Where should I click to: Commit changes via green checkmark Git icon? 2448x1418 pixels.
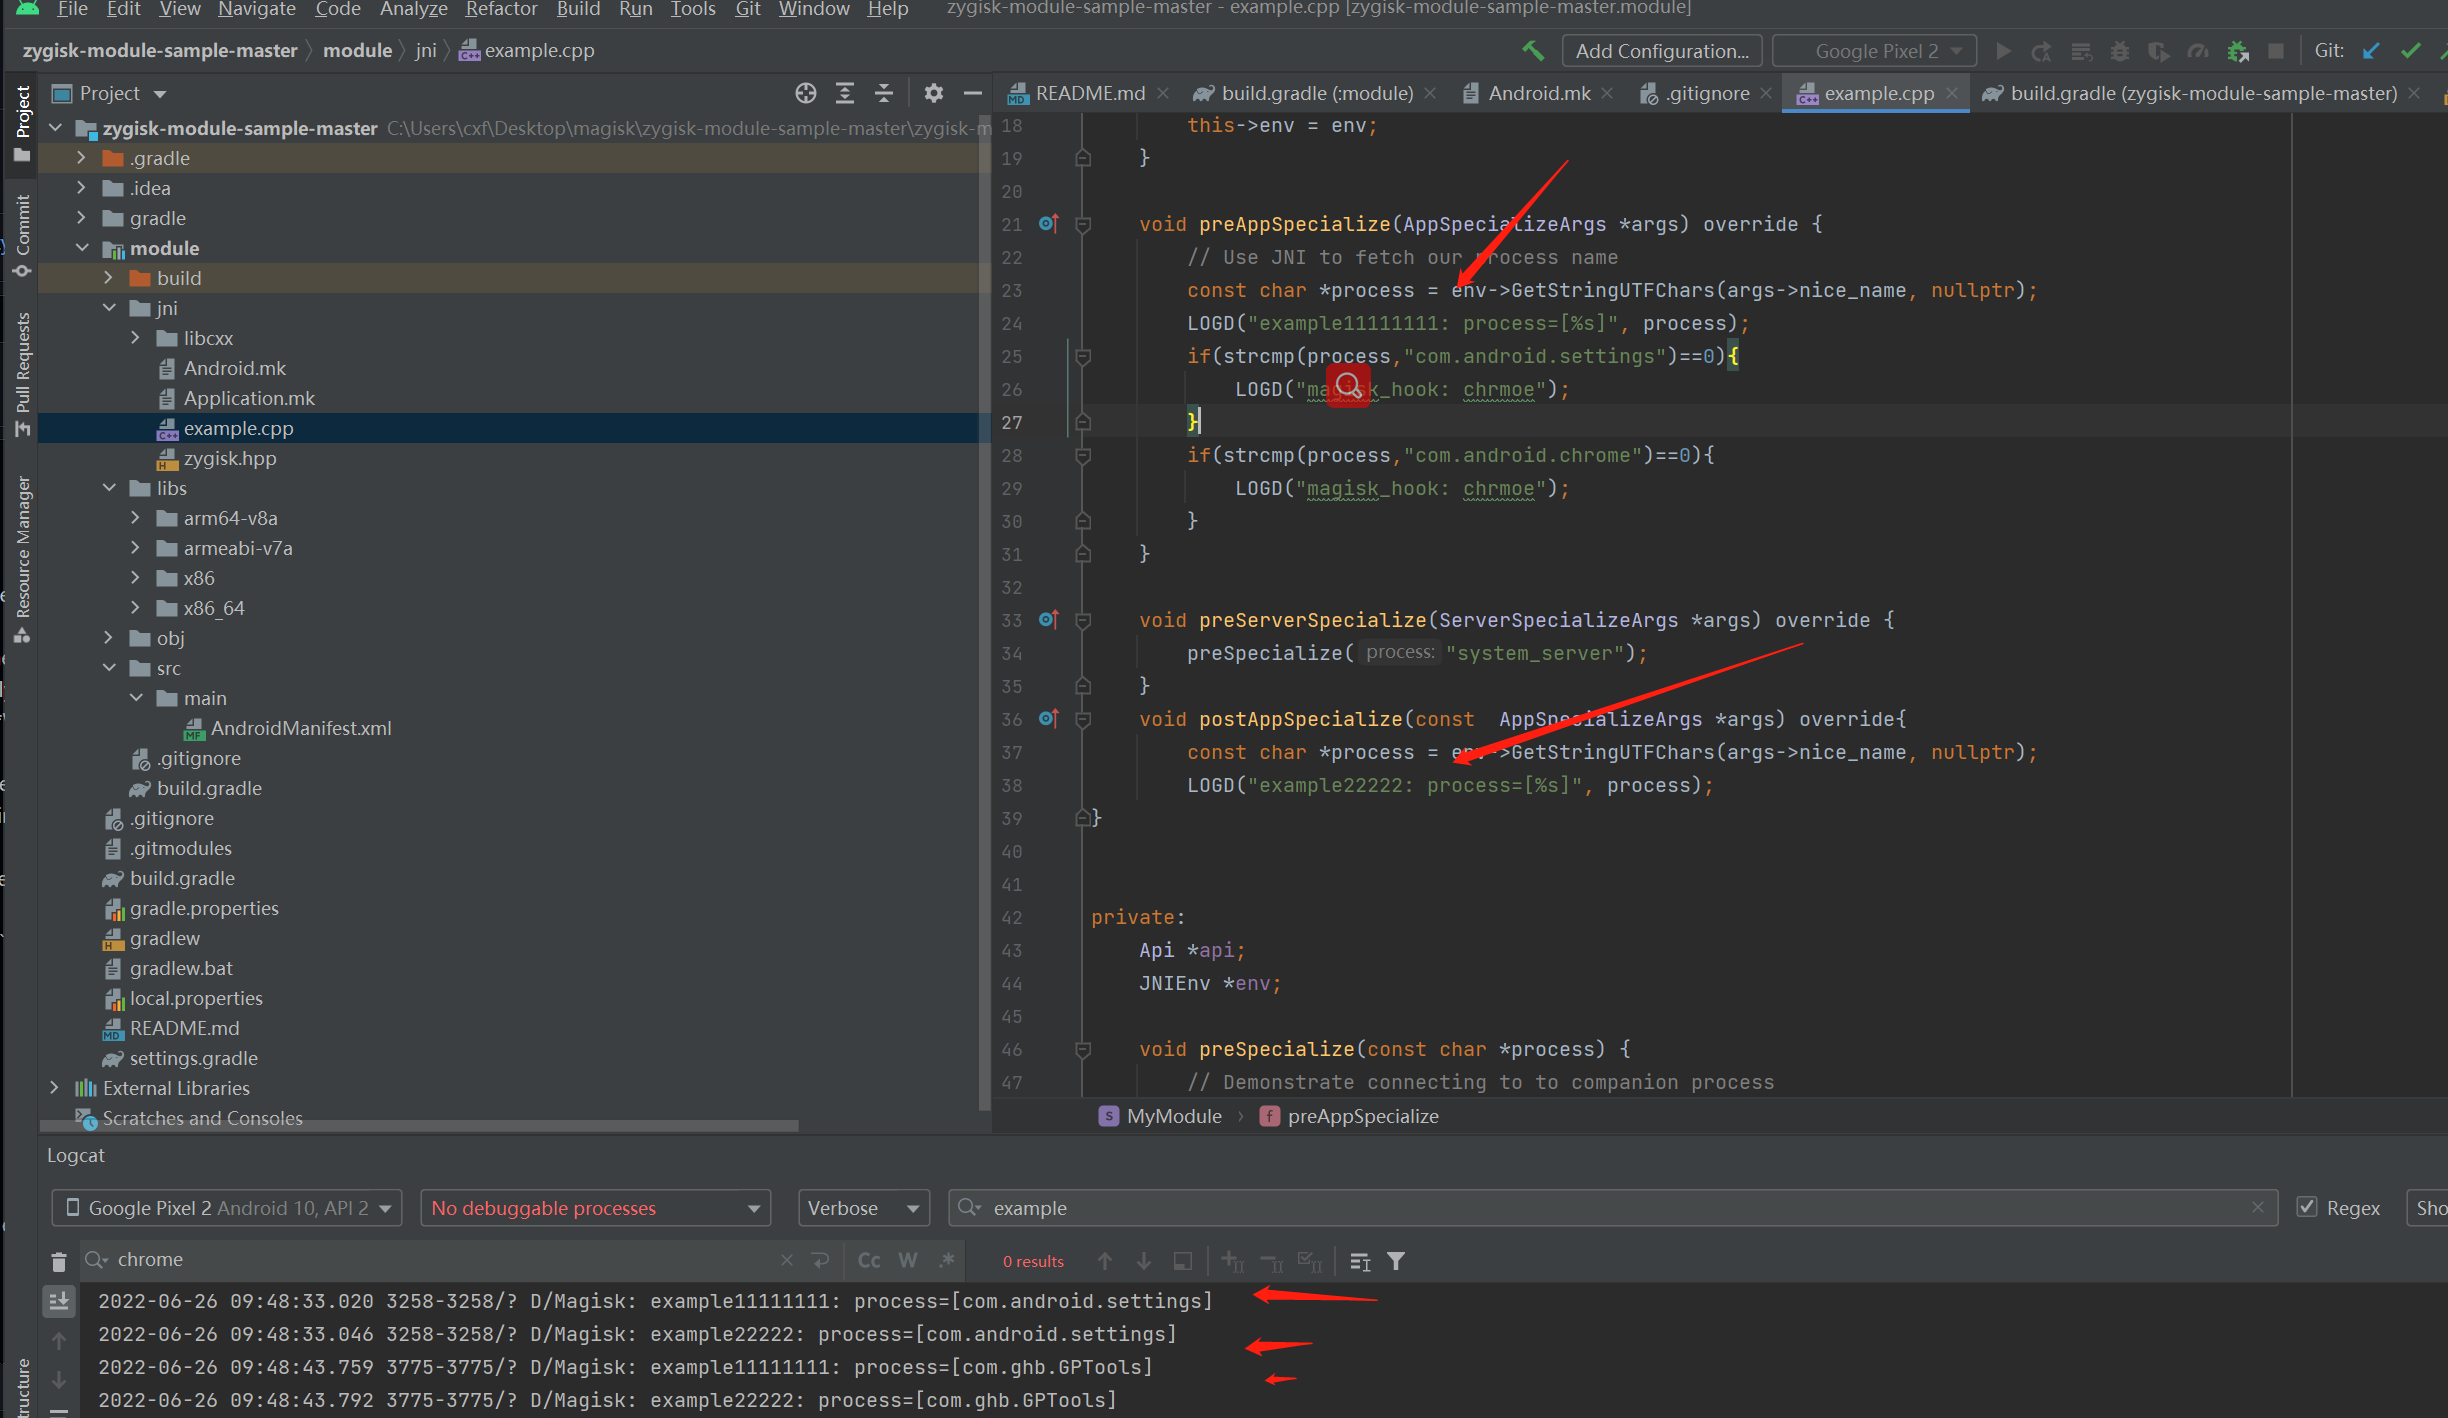tap(2411, 51)
